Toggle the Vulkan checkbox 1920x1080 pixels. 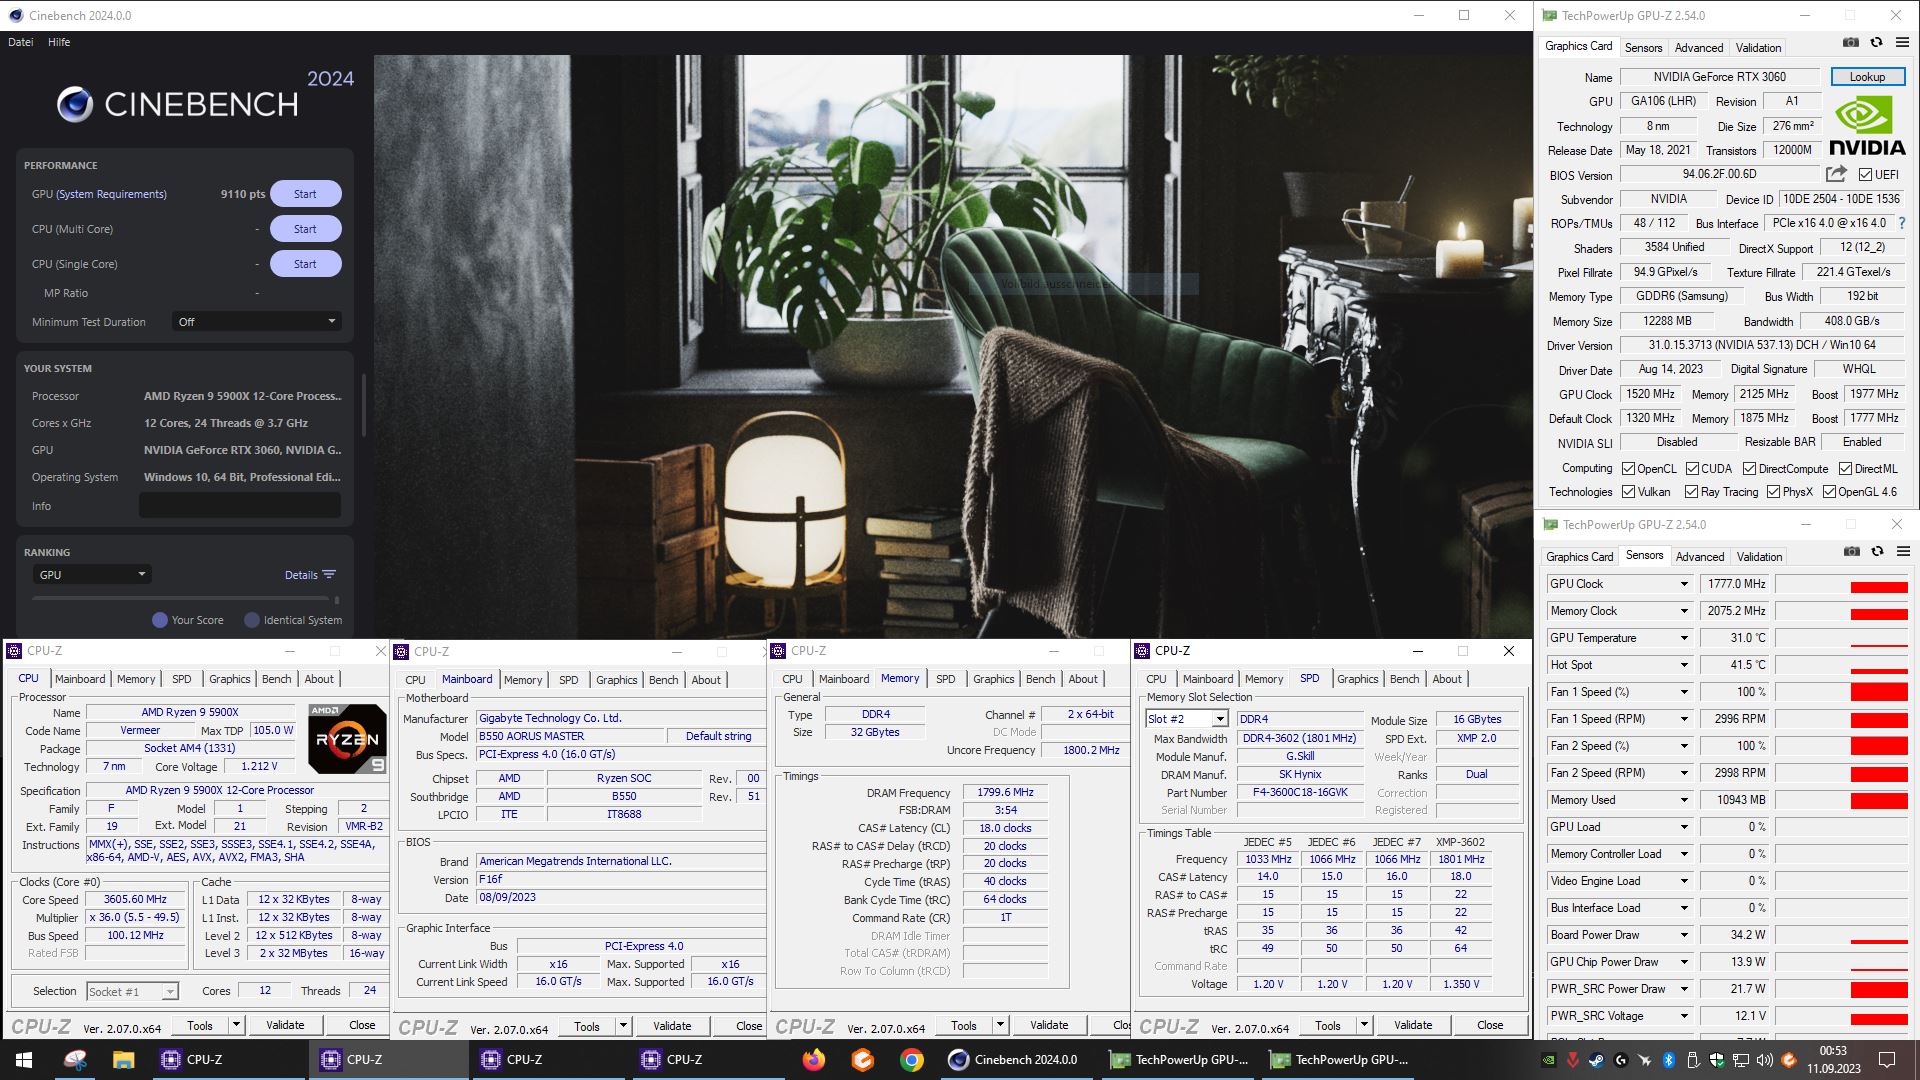pyautogui.click(x=1628, y=492)
